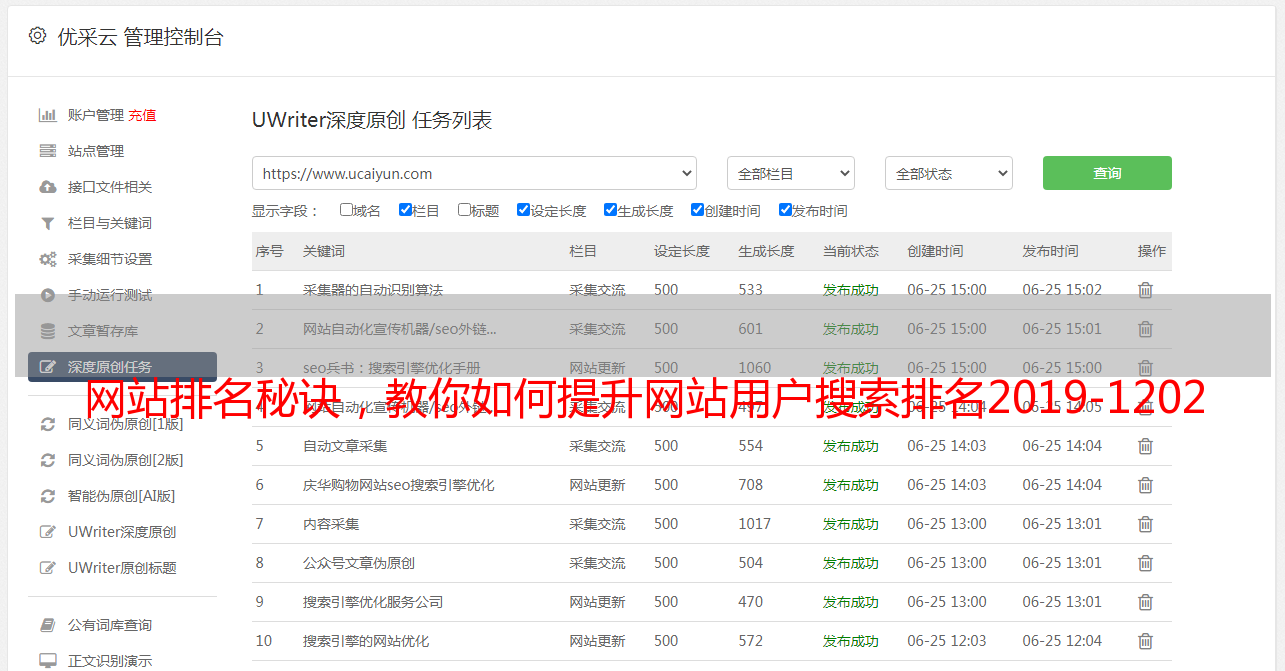Click the 关键词 column header

pyautogui.click(x=324, y=251)
